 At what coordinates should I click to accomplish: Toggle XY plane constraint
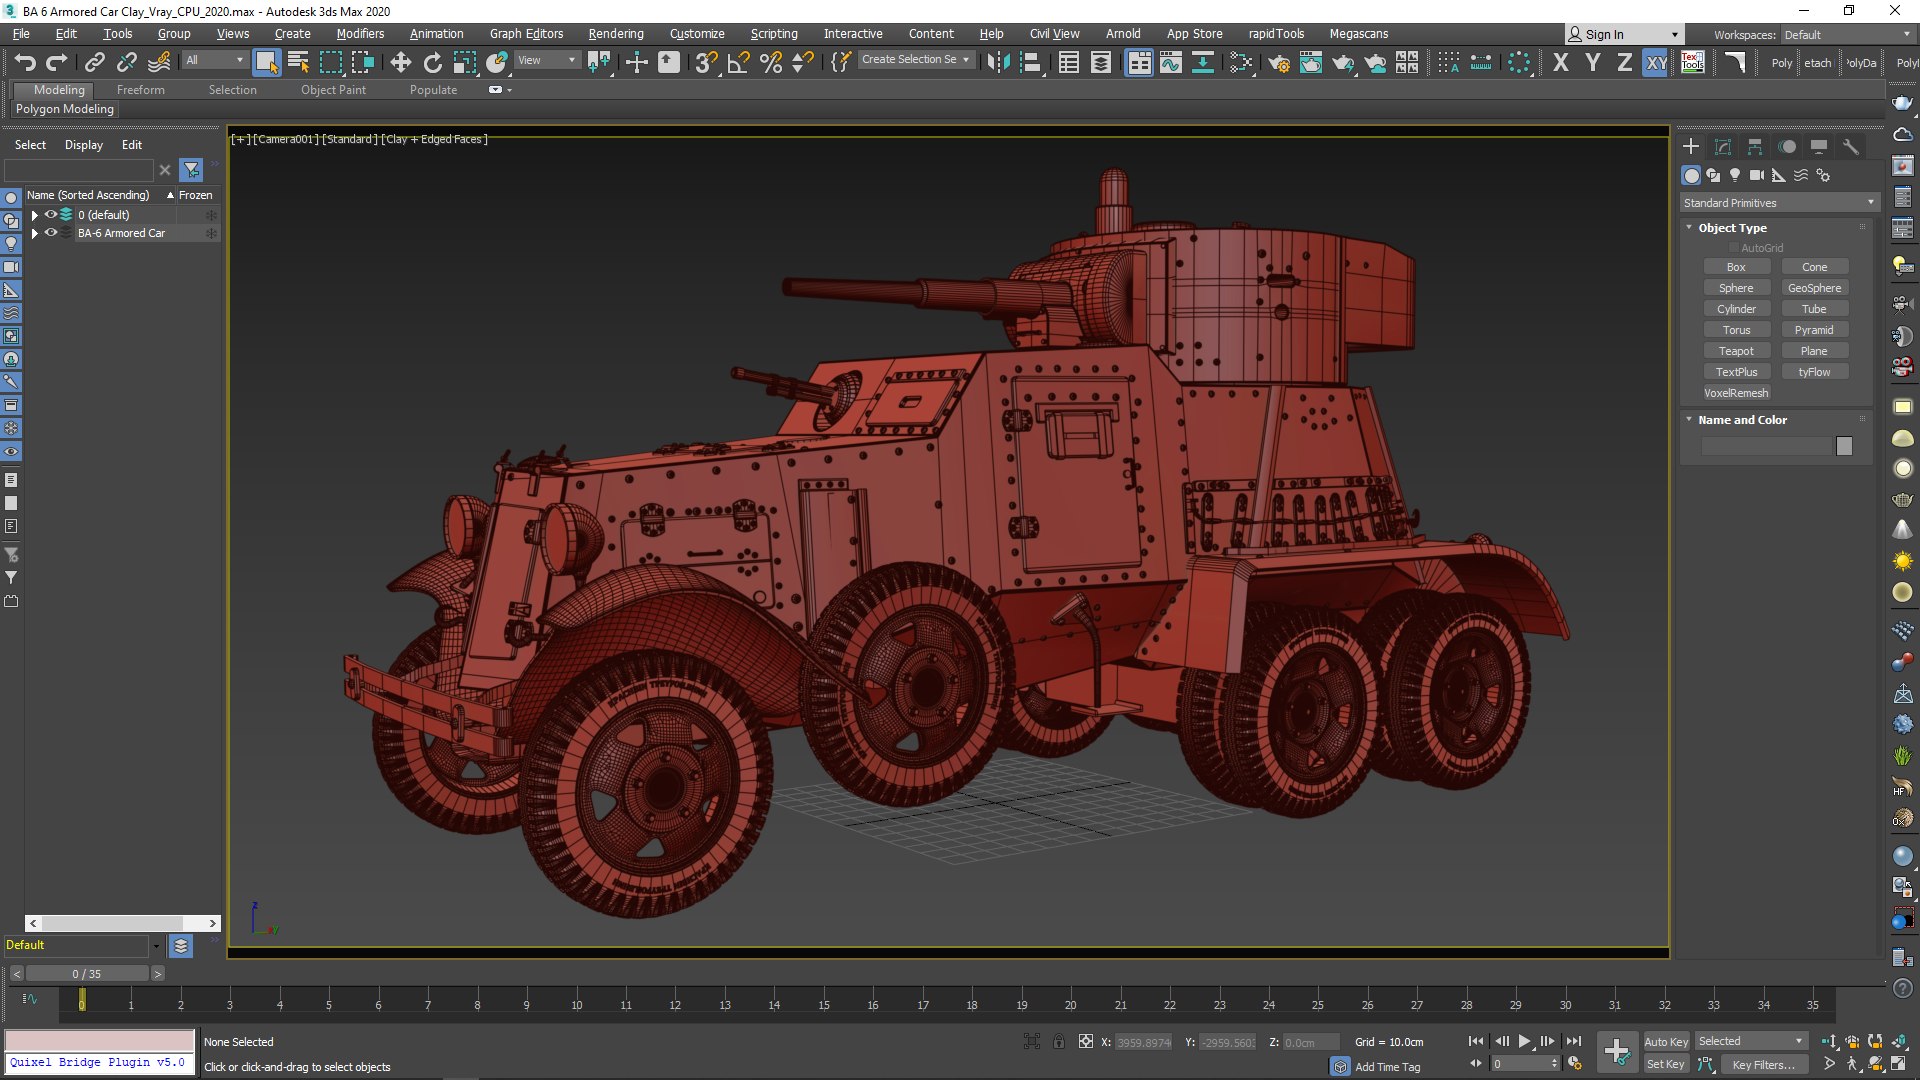point(1657,63)
